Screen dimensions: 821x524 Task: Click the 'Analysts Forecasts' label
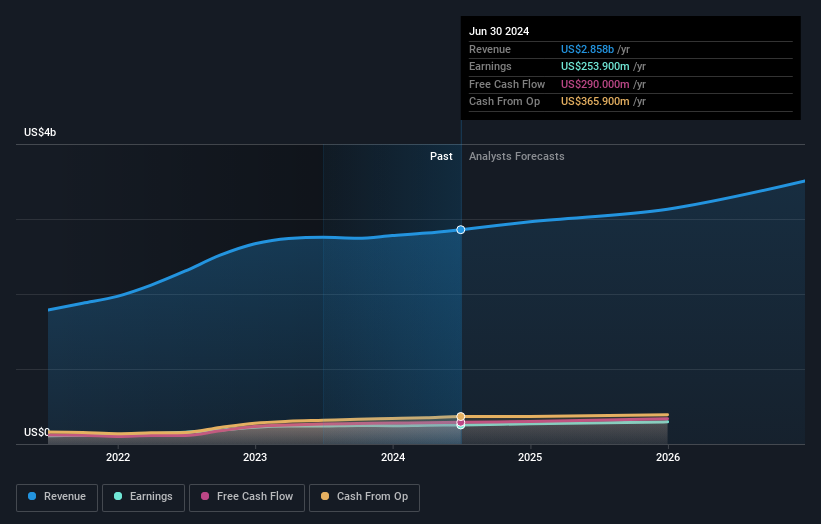(x=516, y=157)
